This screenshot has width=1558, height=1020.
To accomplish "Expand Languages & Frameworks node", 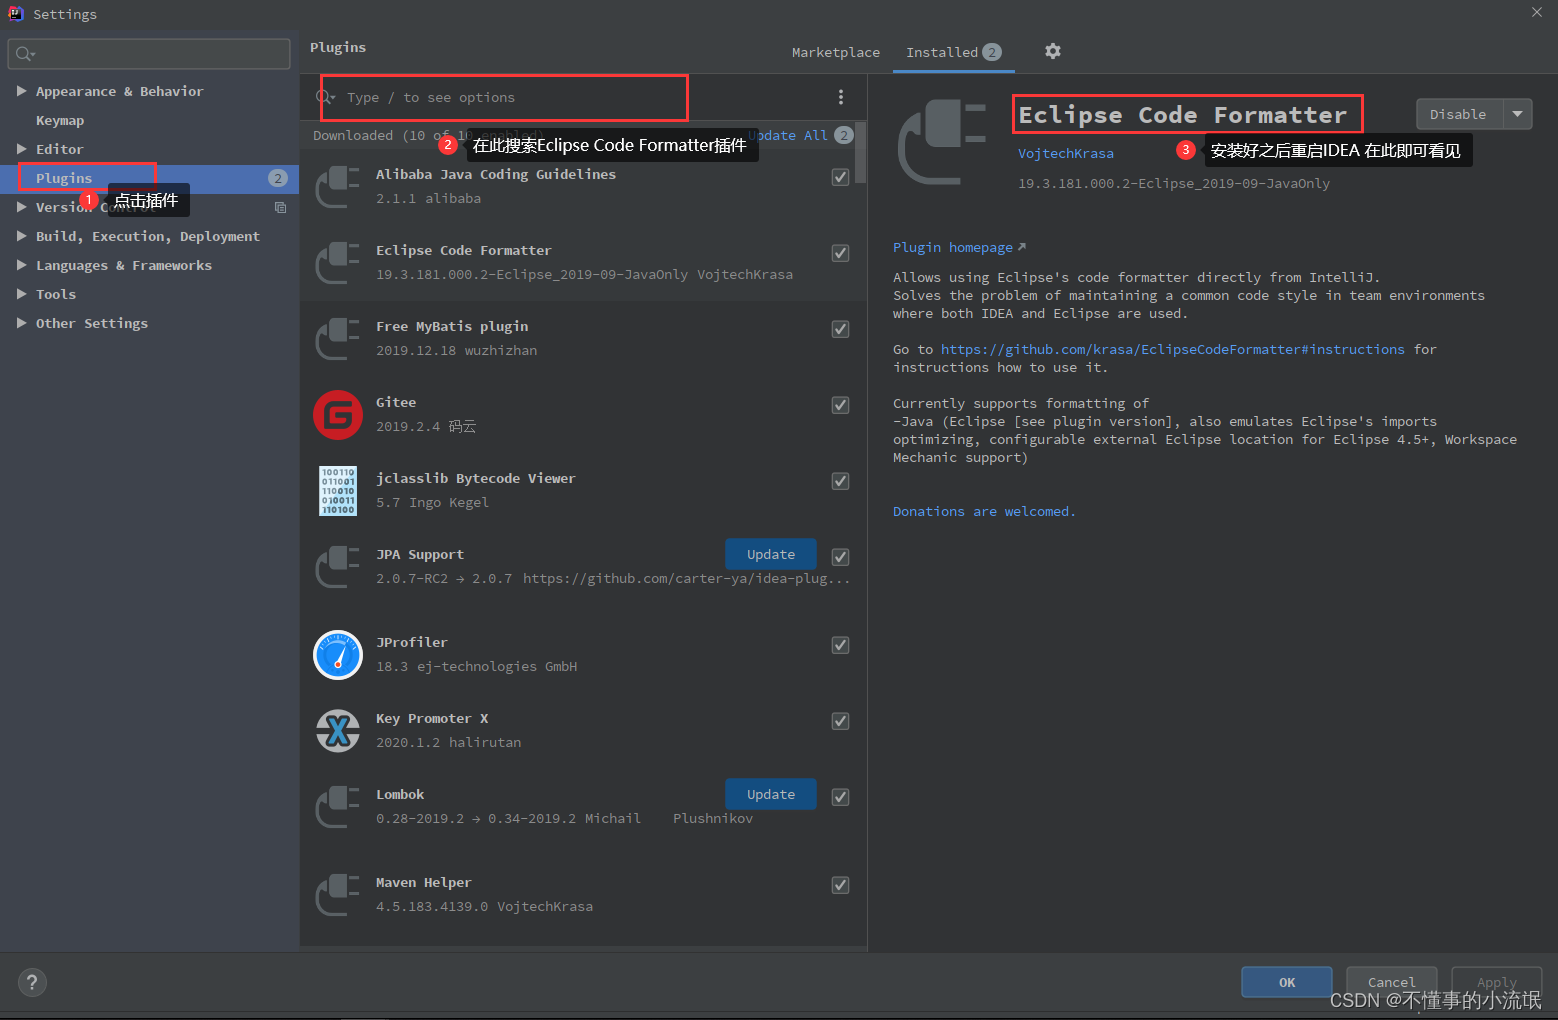I will click(x=21, y=265).
